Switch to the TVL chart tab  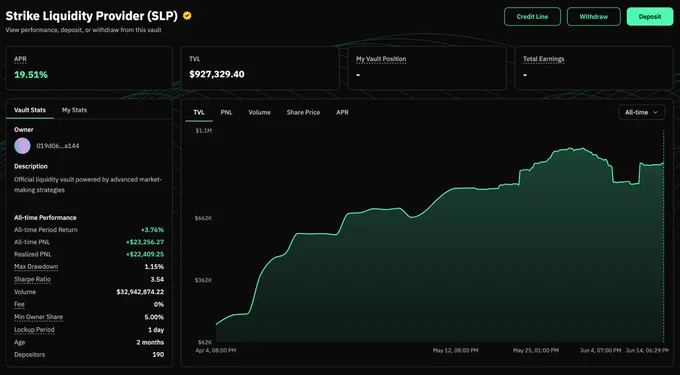[x=199, y=112]
